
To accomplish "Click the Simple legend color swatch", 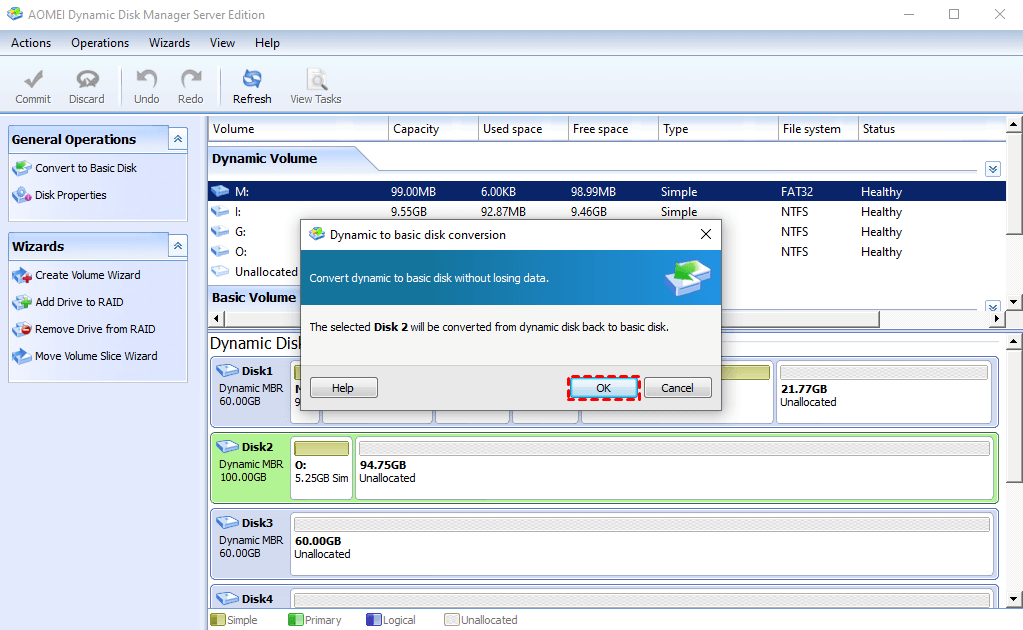I will click(x=218, y=620).
